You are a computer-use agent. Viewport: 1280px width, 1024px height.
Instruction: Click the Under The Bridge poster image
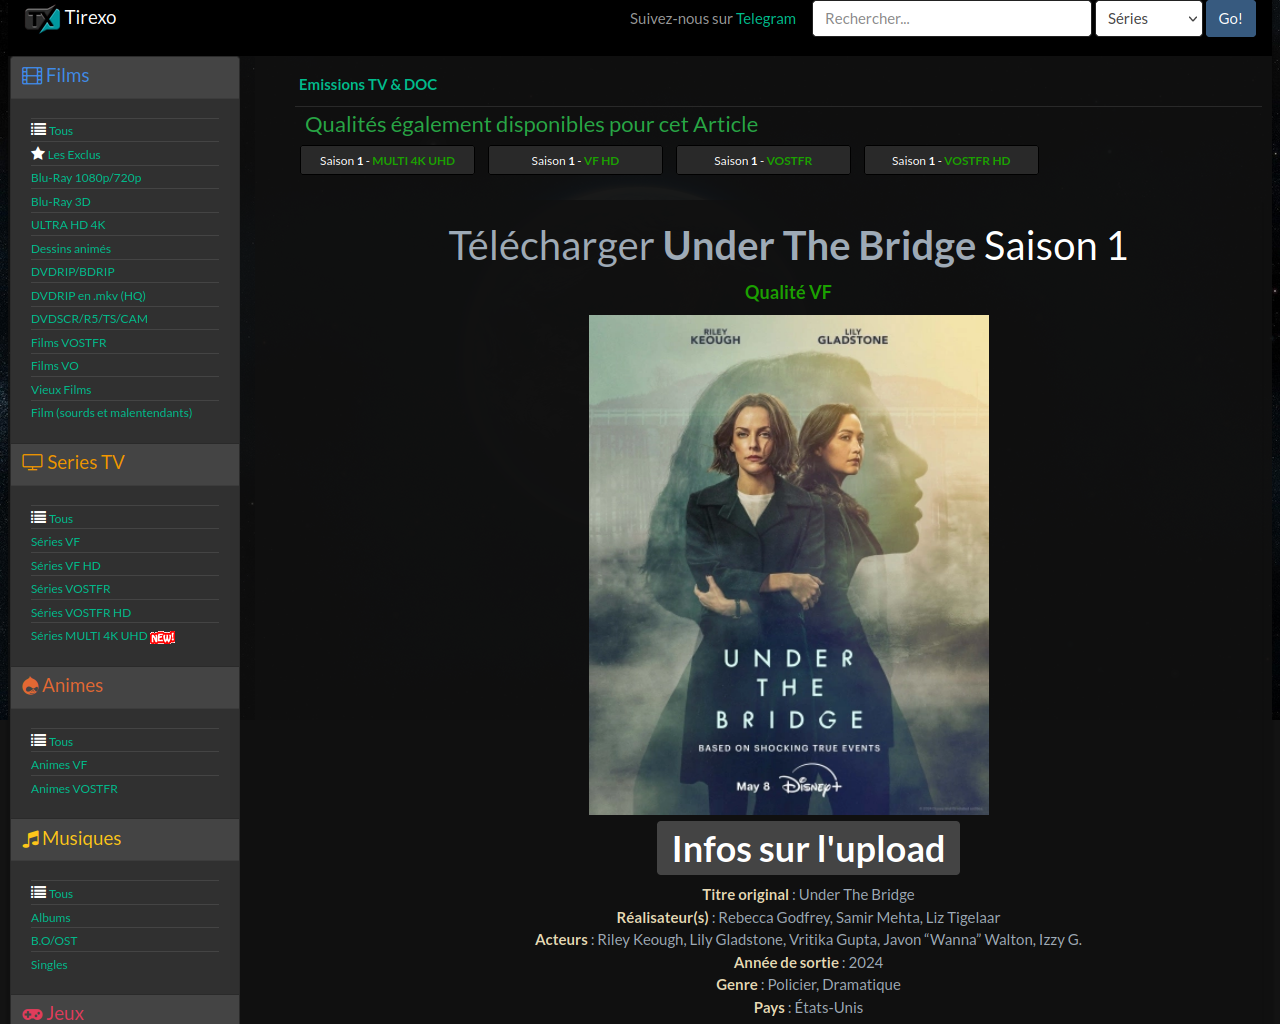point(788,565)
